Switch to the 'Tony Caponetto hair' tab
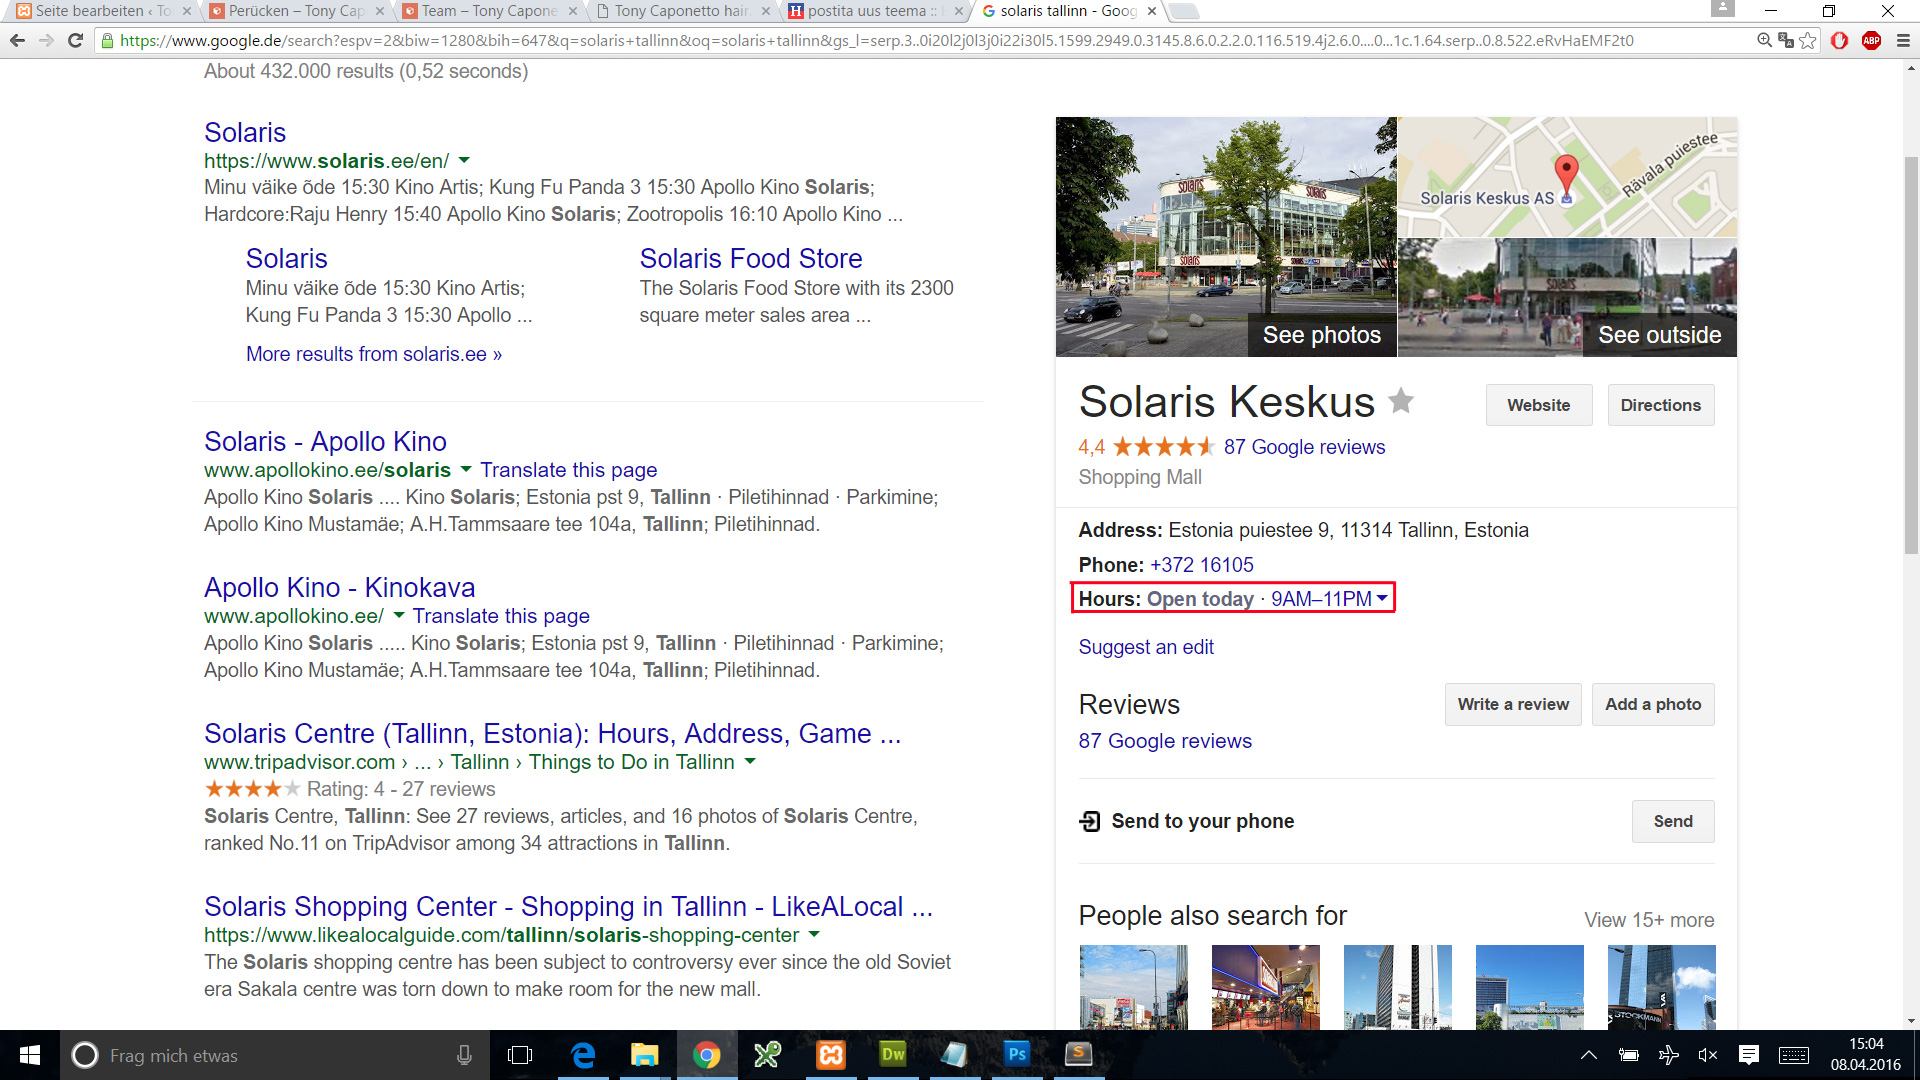The image size is (1920, 1080). pos(683,11)
